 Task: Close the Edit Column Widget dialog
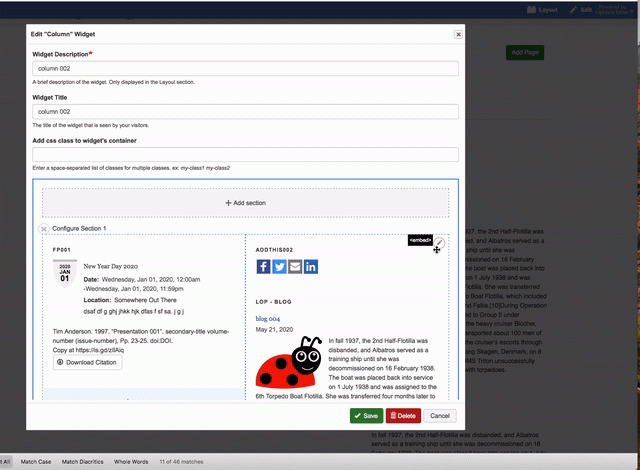click(458, 34)
